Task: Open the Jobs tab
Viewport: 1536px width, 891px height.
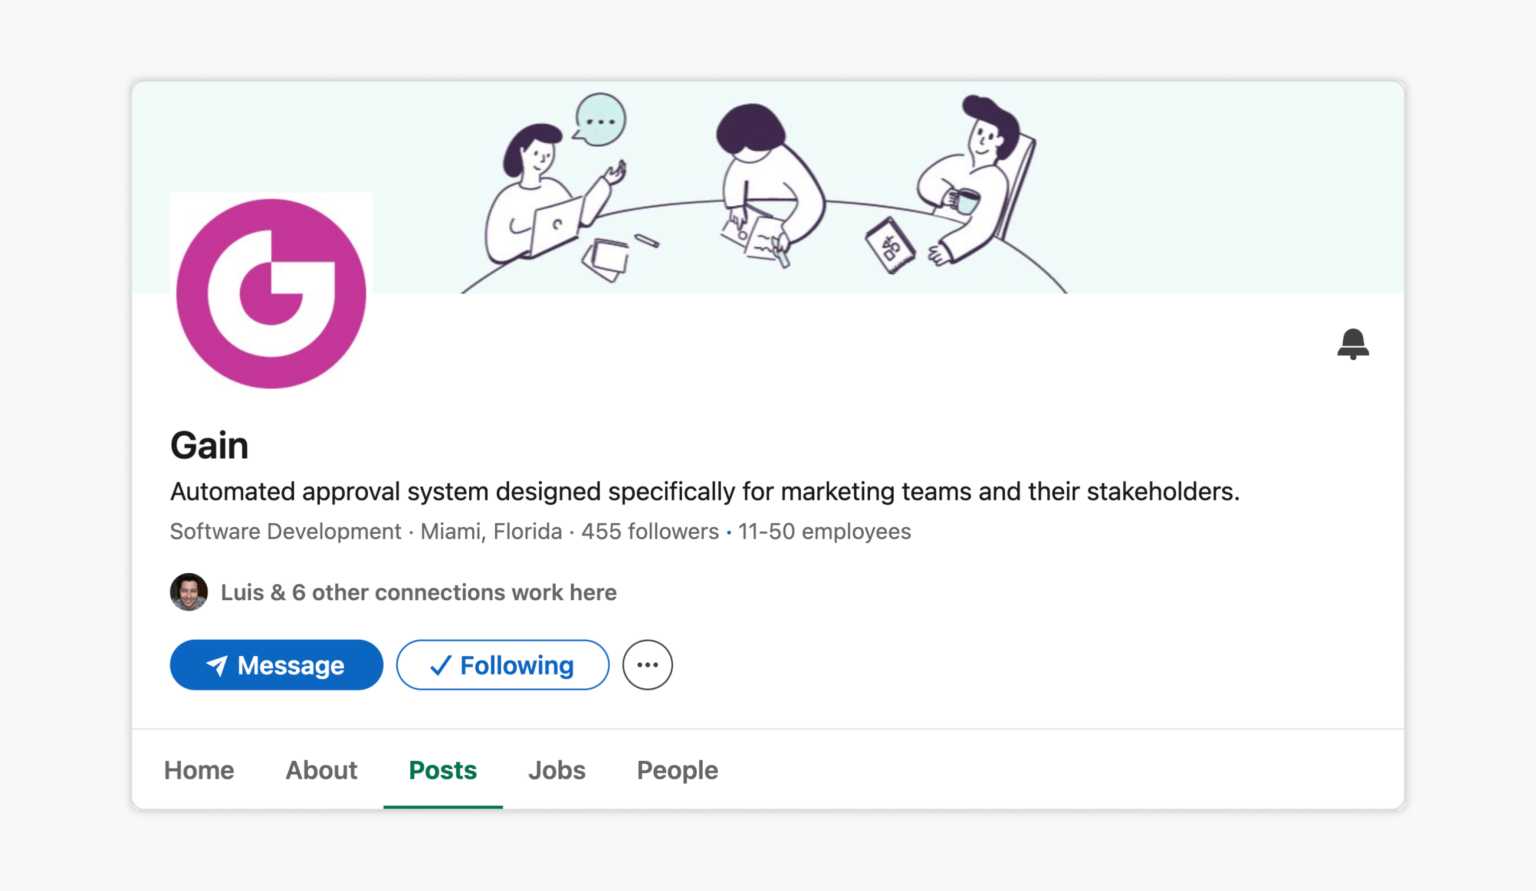Action: [557, 770]
